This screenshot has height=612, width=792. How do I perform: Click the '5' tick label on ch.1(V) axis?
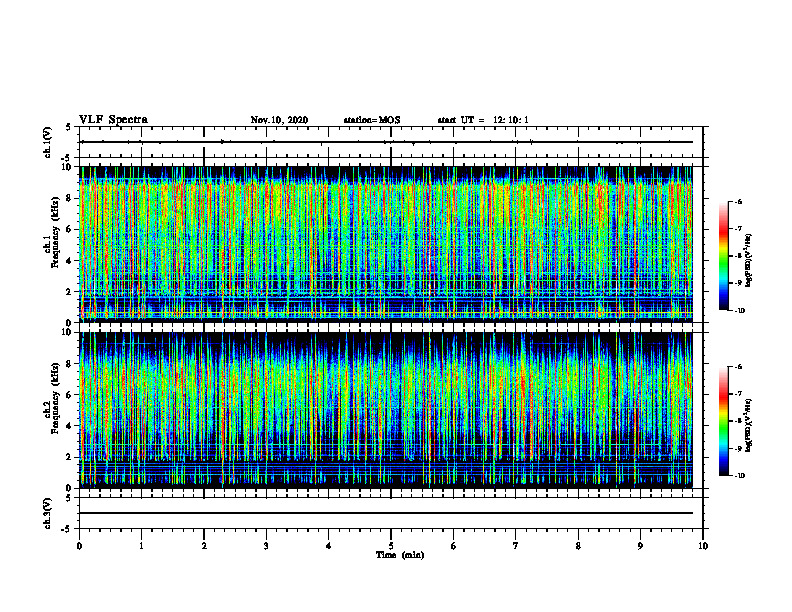pos(69,127)
